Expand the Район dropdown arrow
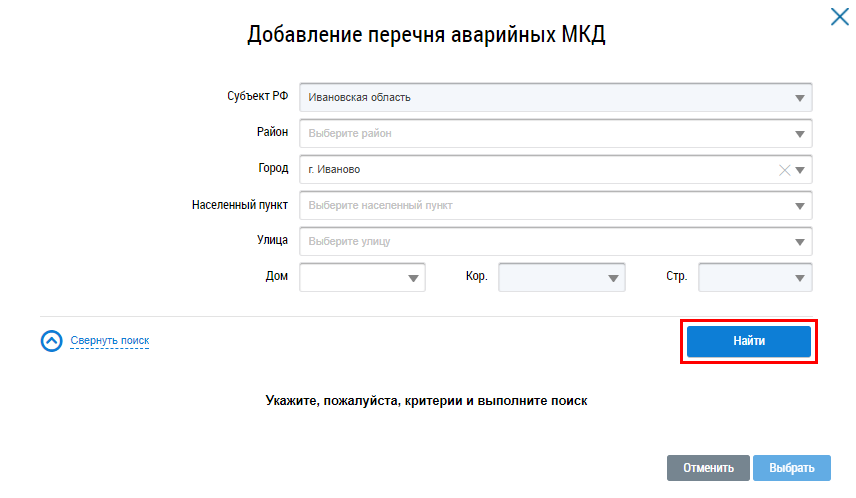 point(799,134)
